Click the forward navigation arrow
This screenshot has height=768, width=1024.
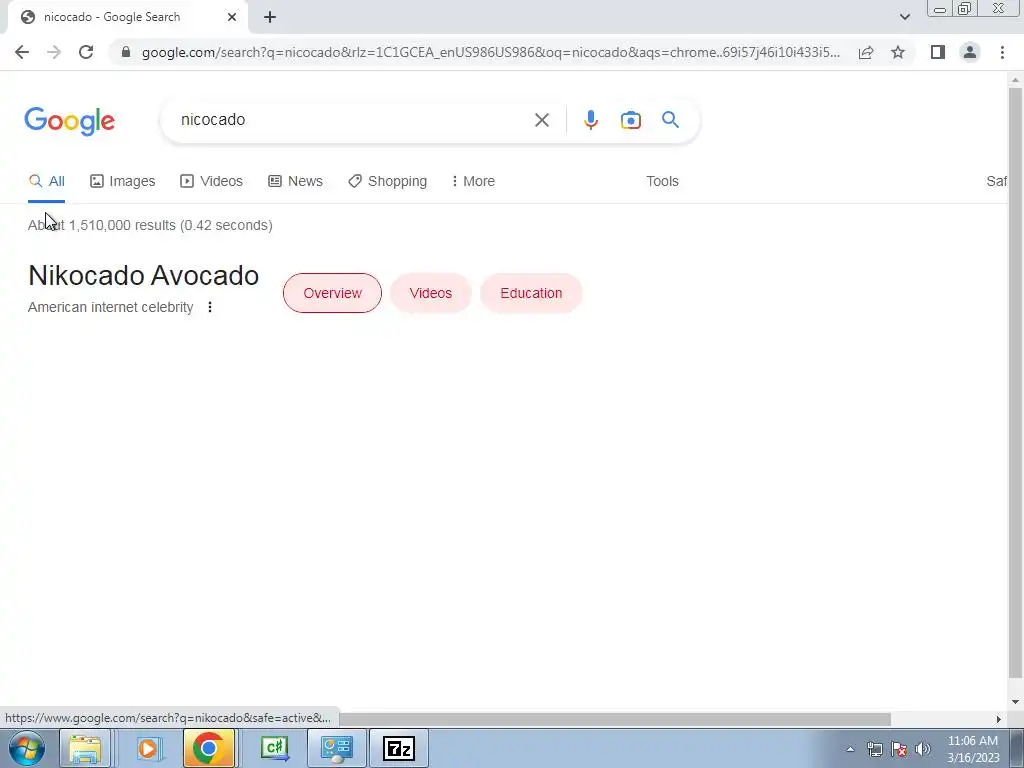coord(54,52)
